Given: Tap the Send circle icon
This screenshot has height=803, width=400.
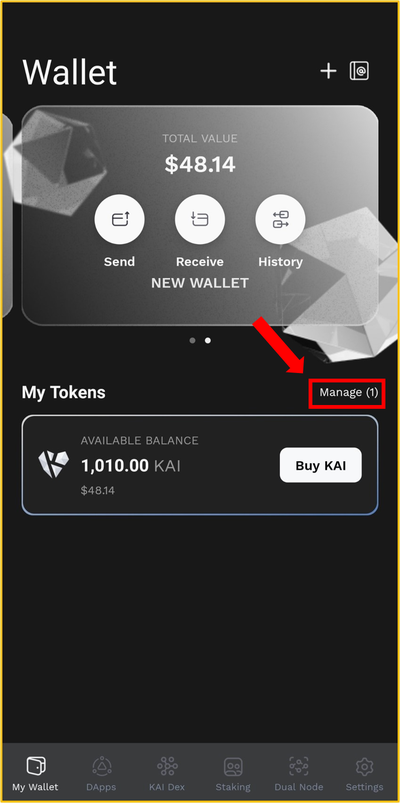Looking at the screenshot, I should pyautogui.click(x=119, y=219).
